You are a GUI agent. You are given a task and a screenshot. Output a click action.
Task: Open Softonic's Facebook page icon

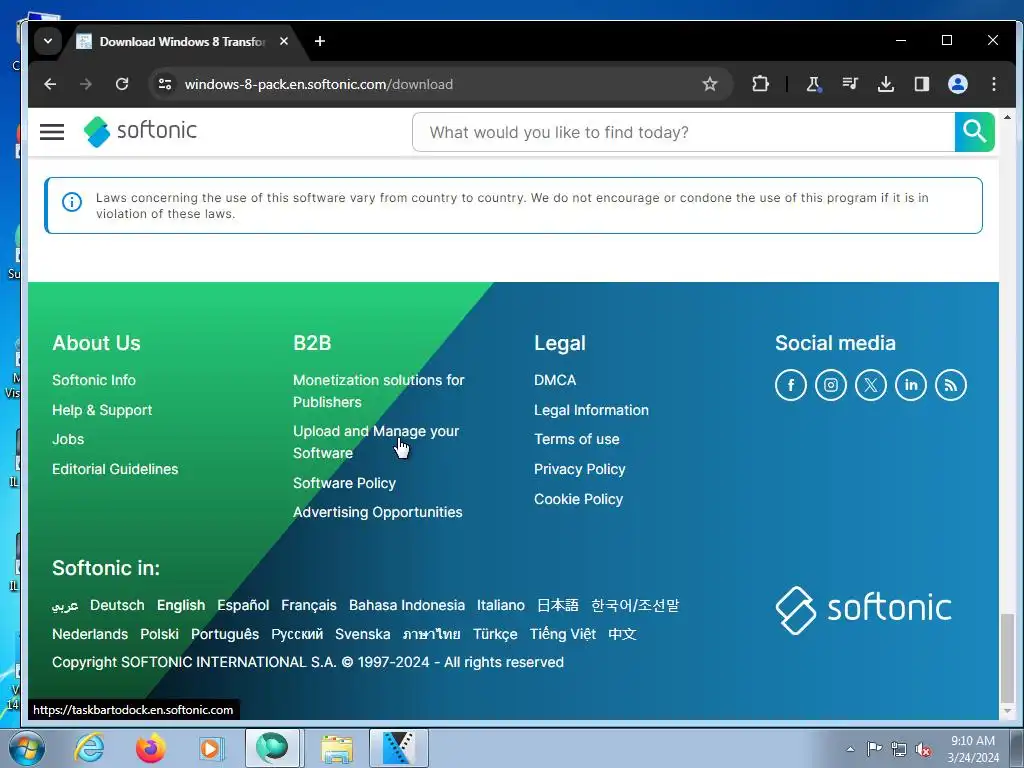[790, 385]
